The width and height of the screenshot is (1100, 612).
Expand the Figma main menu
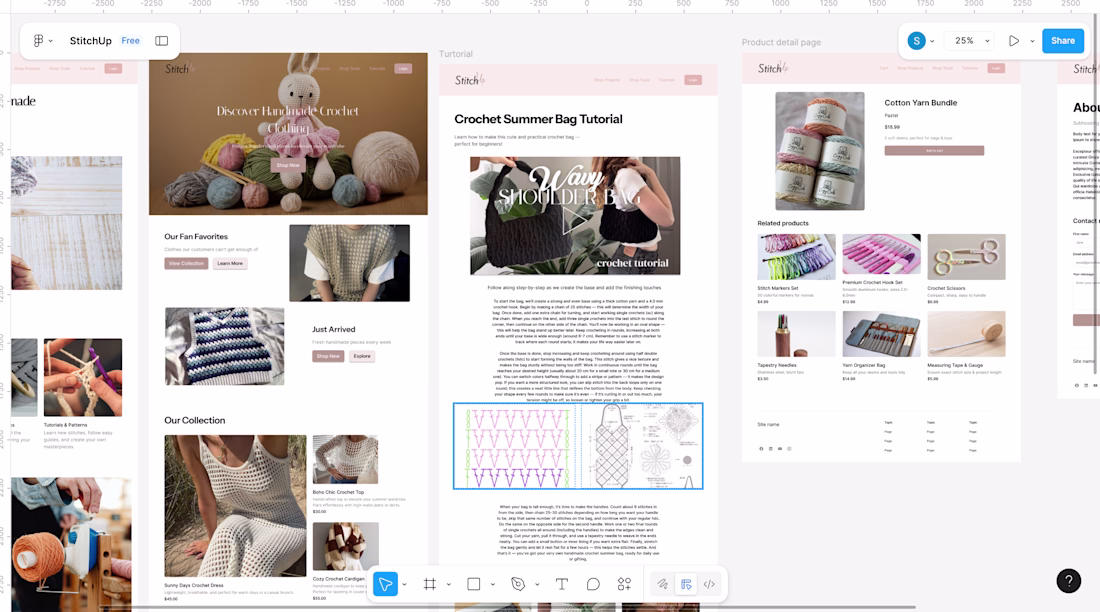pos(42,41)
